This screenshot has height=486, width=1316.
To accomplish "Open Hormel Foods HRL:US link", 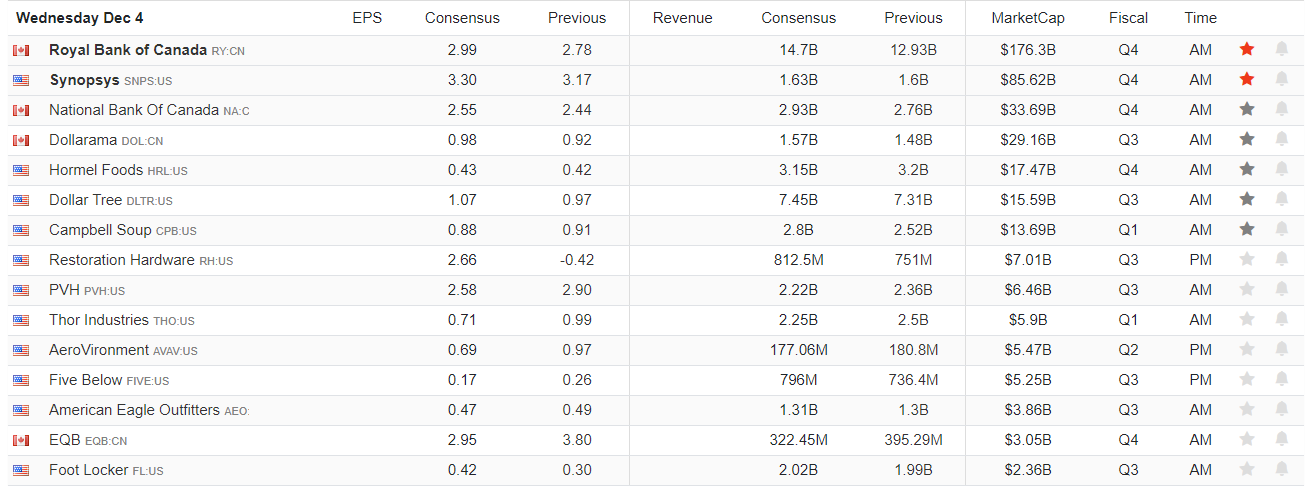I will coord(118,170).
